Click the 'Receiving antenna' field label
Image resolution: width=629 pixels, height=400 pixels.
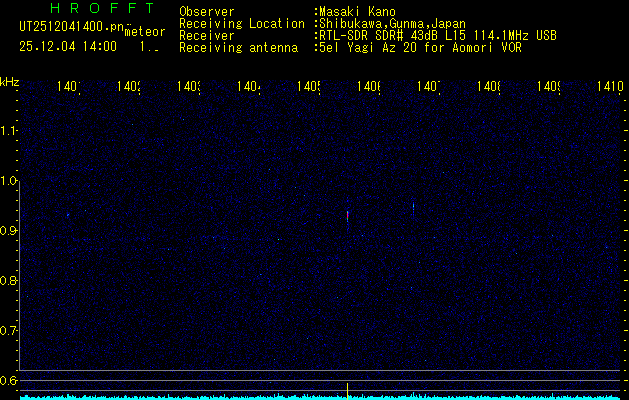point(239,48)
